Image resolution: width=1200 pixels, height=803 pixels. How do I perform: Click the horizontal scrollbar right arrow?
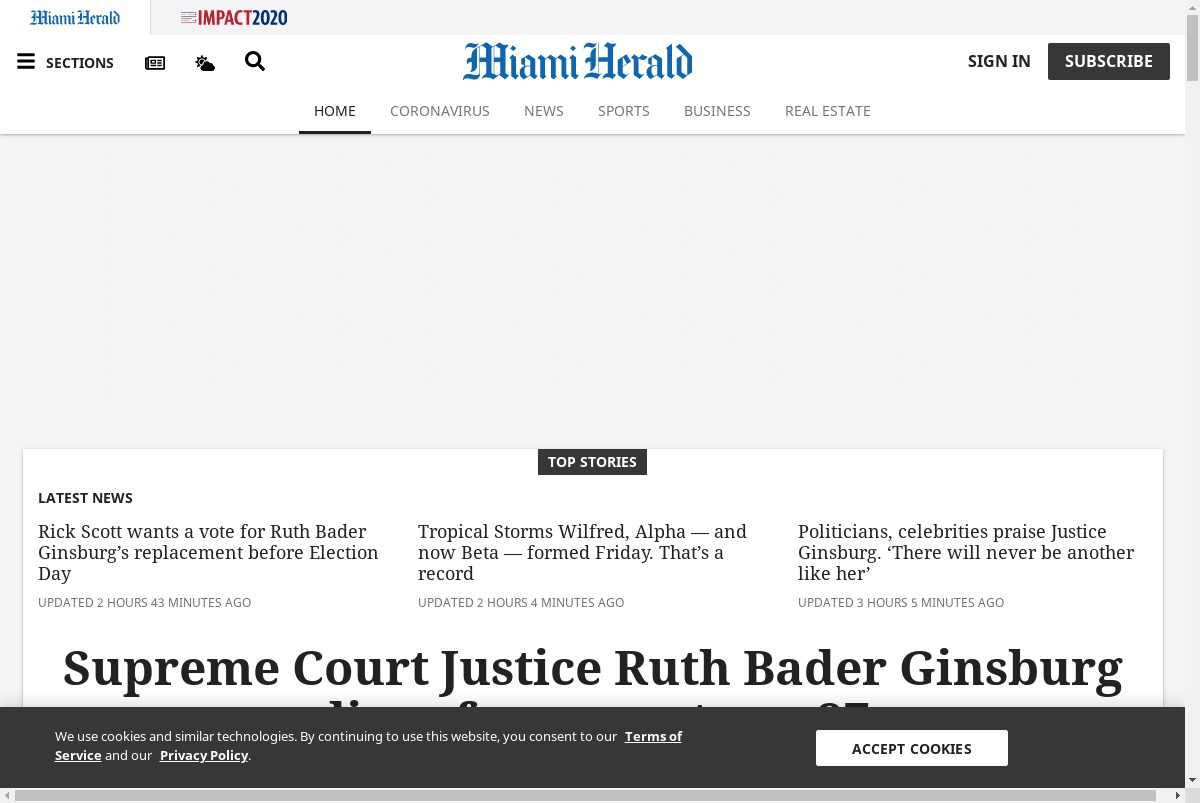point(1178,795)
